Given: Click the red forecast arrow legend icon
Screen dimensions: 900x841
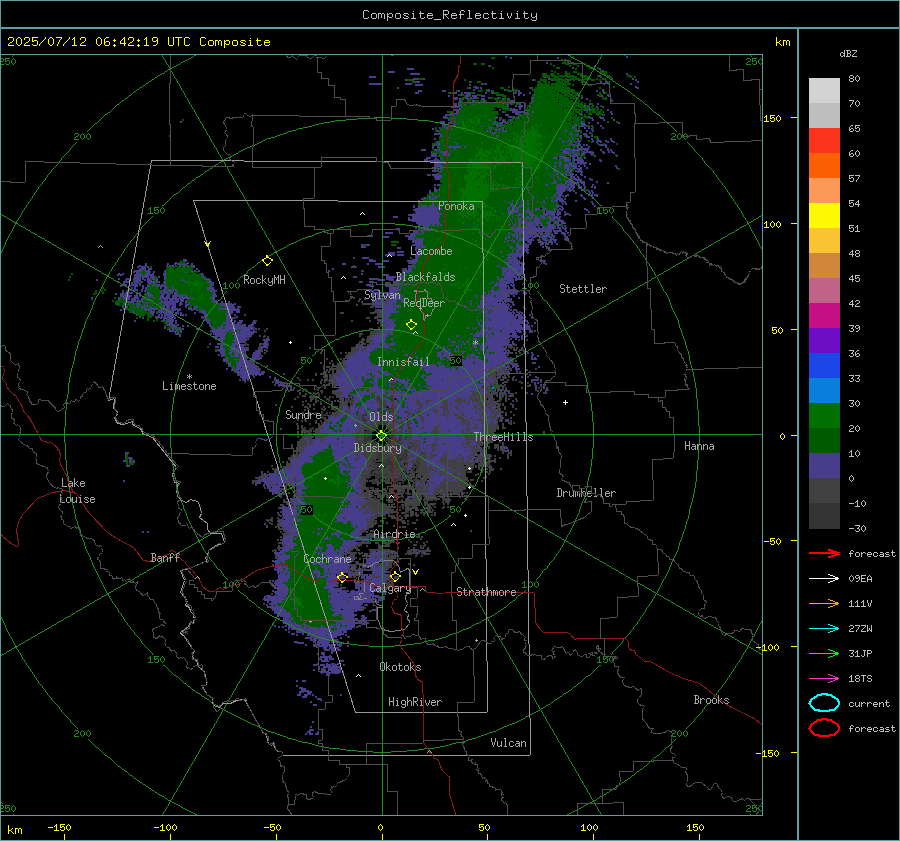Looking at the screenshot, I should pos(824,553).
